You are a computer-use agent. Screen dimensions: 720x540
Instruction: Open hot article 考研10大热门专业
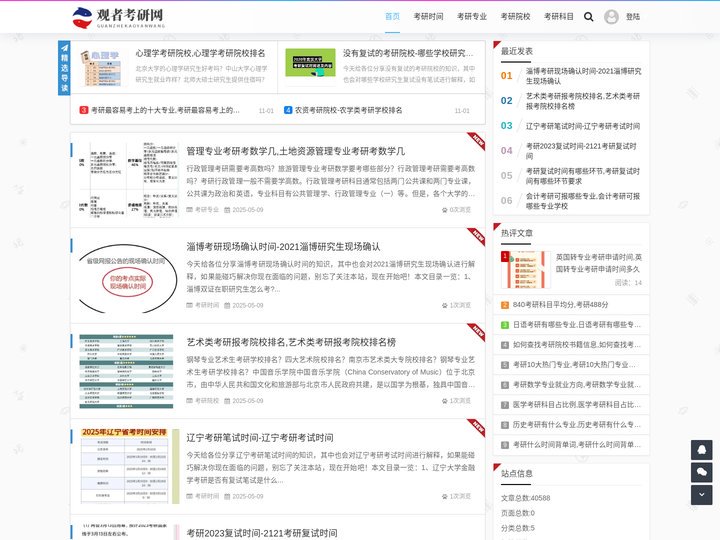pos(575,365)
